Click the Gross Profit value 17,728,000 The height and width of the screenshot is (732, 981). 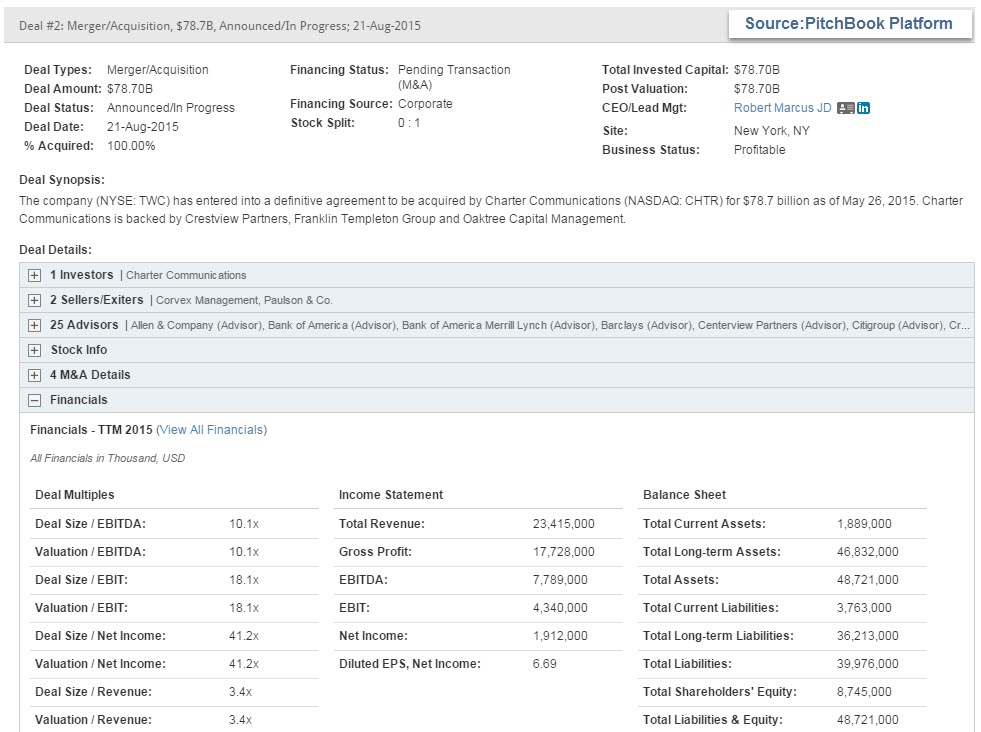coord(564,552)
